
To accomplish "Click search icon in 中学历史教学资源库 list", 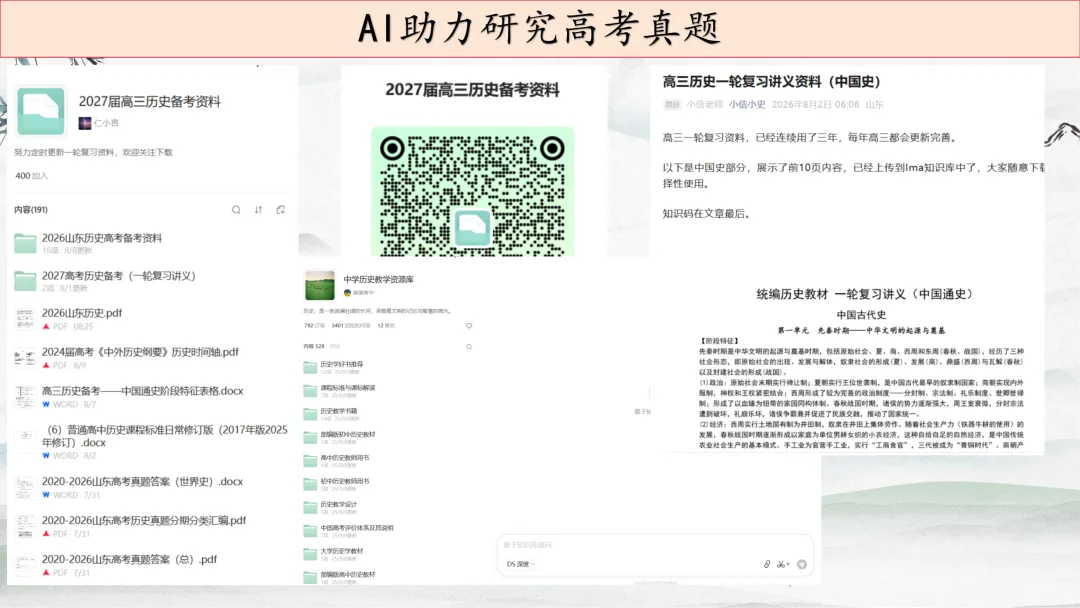I will coord(469,346).
